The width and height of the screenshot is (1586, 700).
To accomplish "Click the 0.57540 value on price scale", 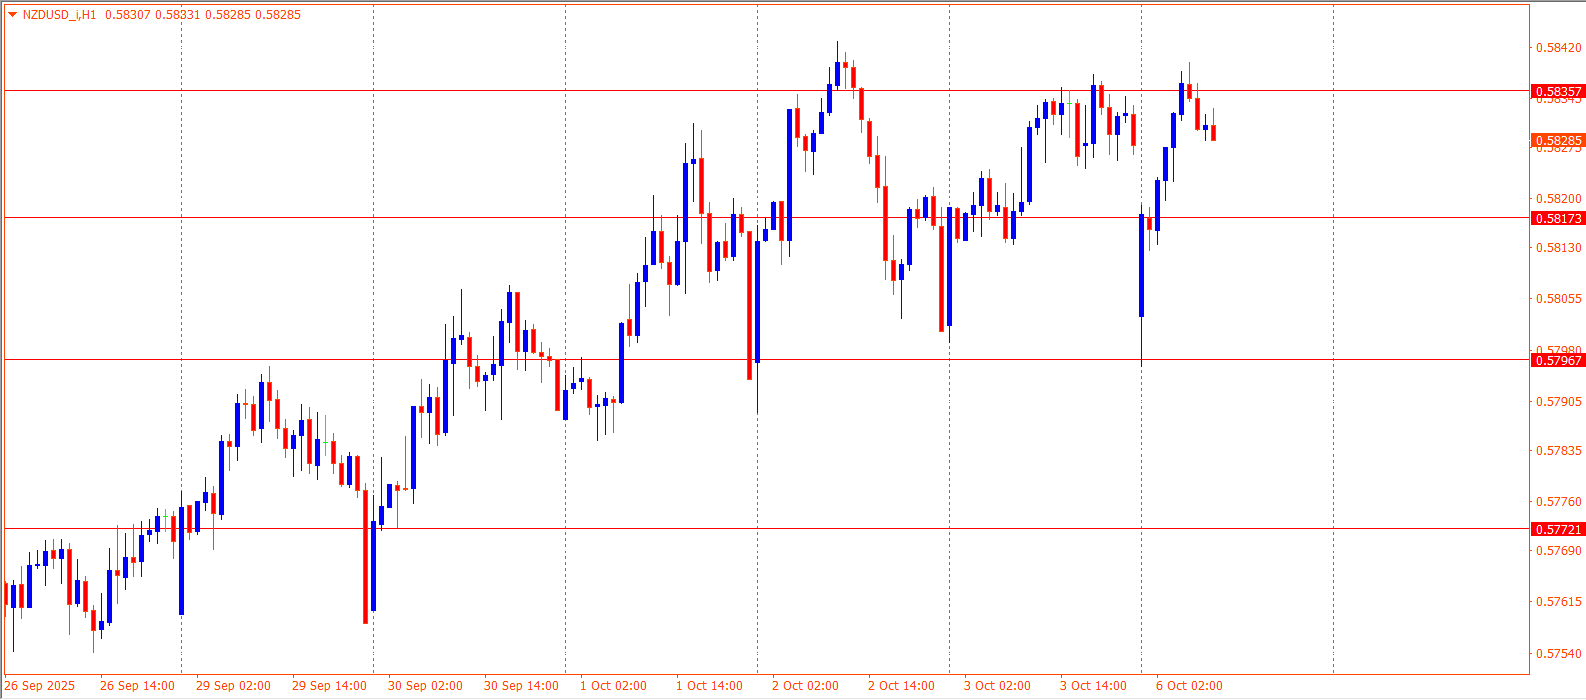I will pos(1558,653).
